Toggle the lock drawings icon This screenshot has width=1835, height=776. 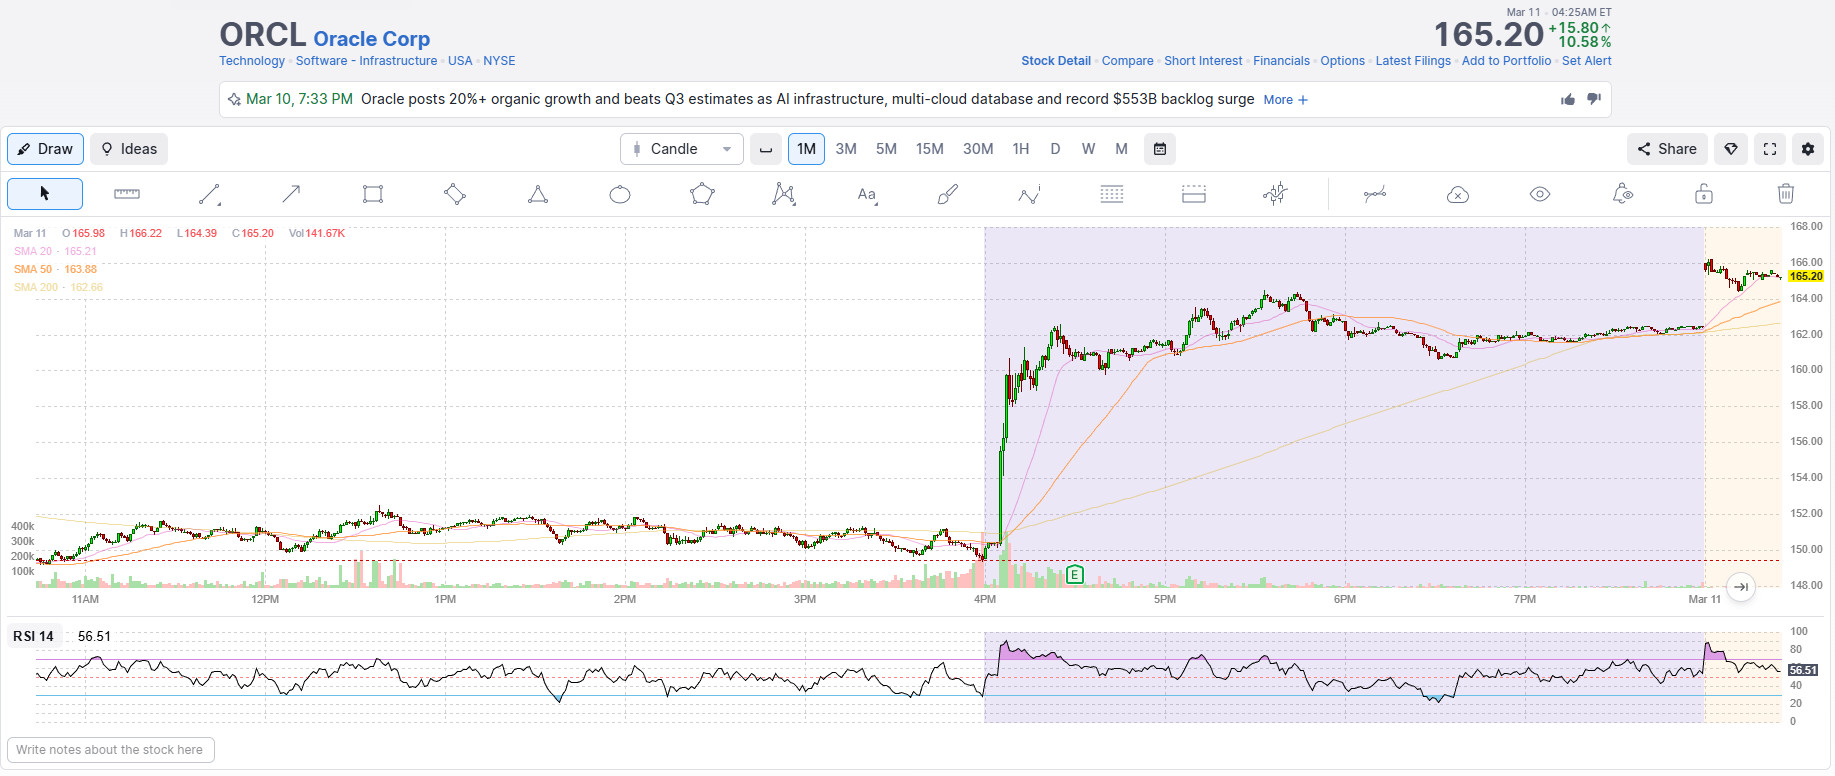pos(1703,194)
